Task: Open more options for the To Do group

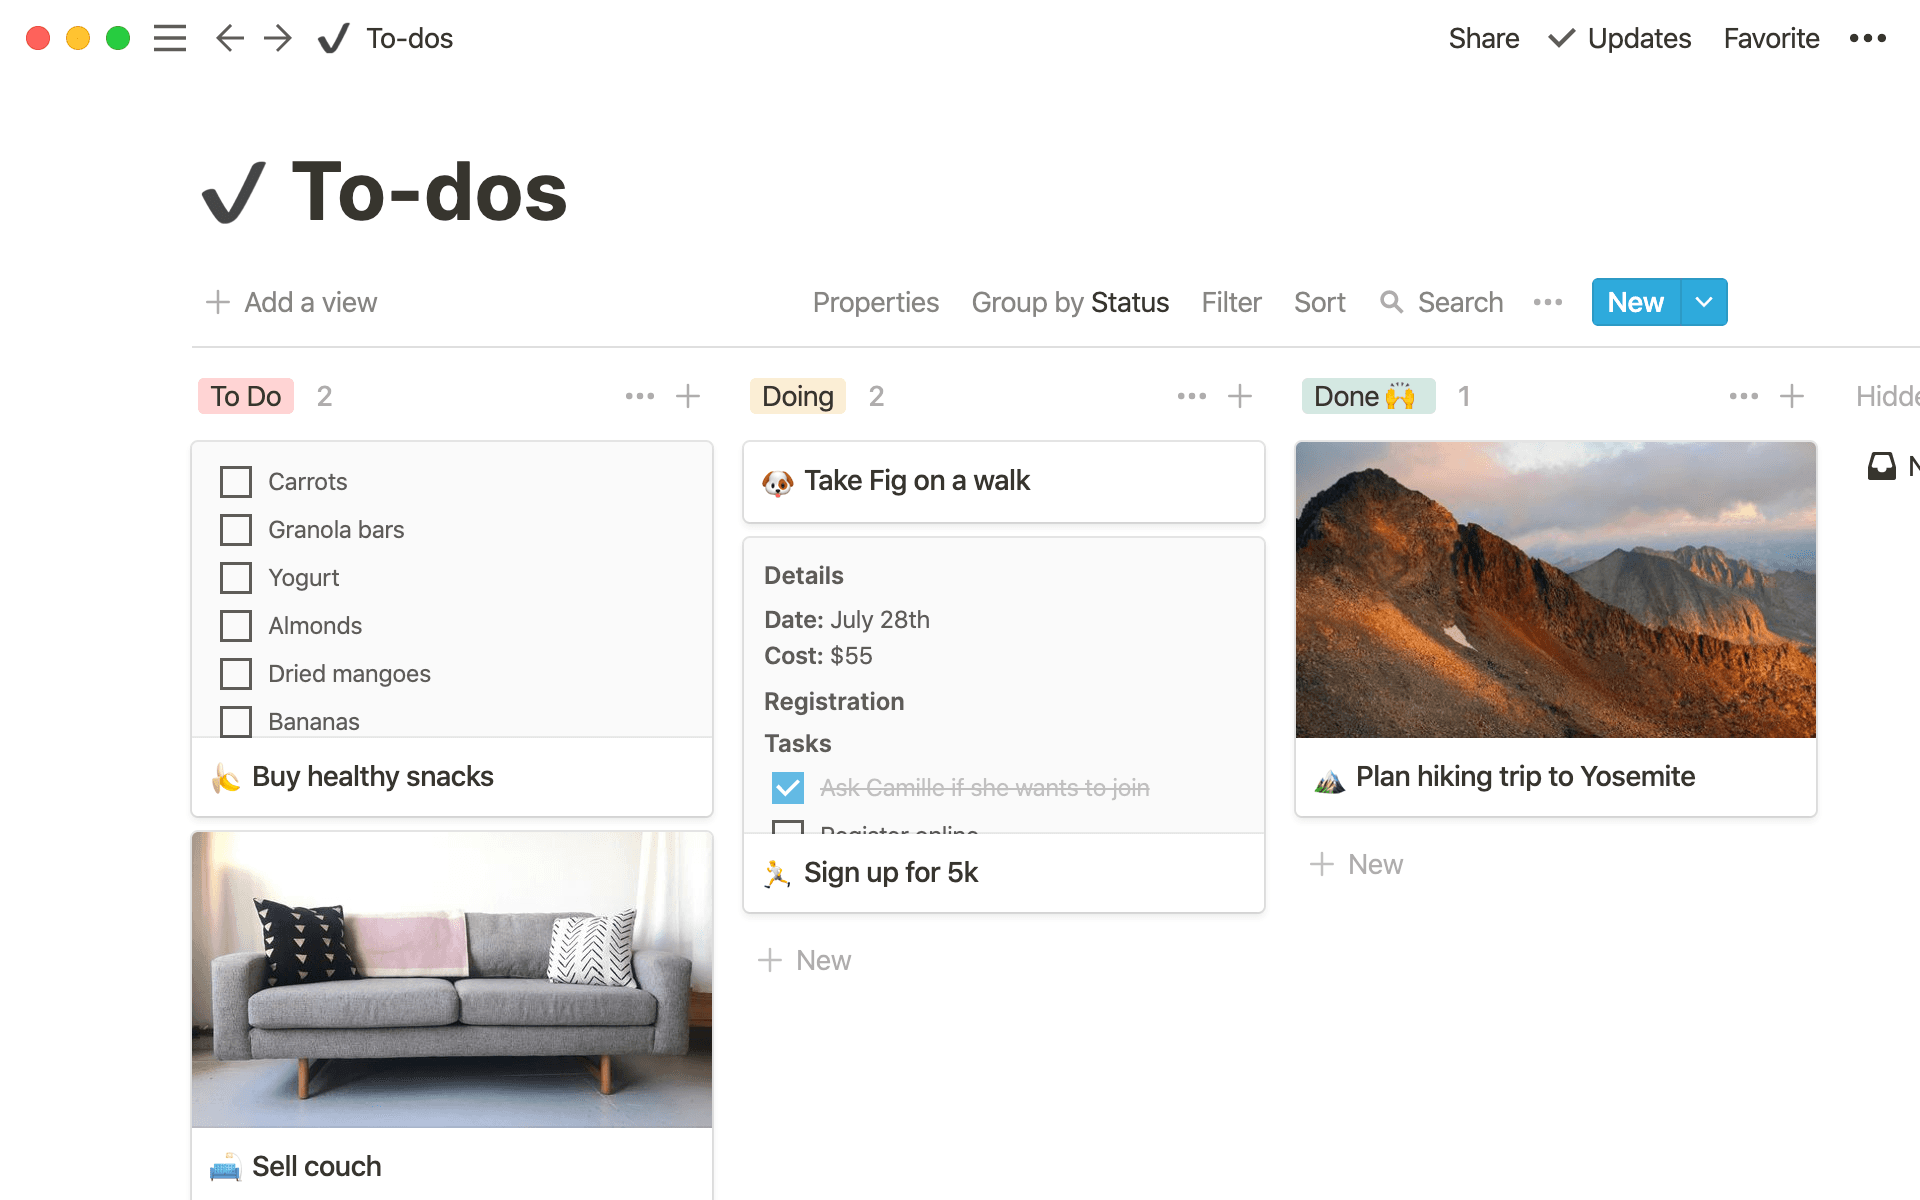Action: [x=639, y=396]
